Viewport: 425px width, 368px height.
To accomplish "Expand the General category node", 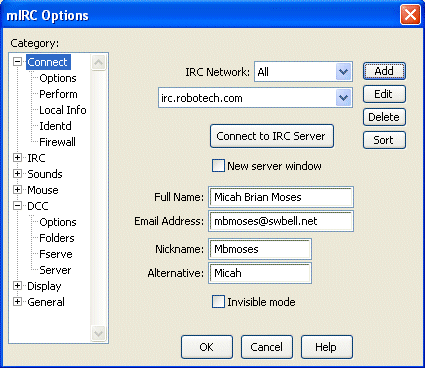I will click(x=17, y=302).
